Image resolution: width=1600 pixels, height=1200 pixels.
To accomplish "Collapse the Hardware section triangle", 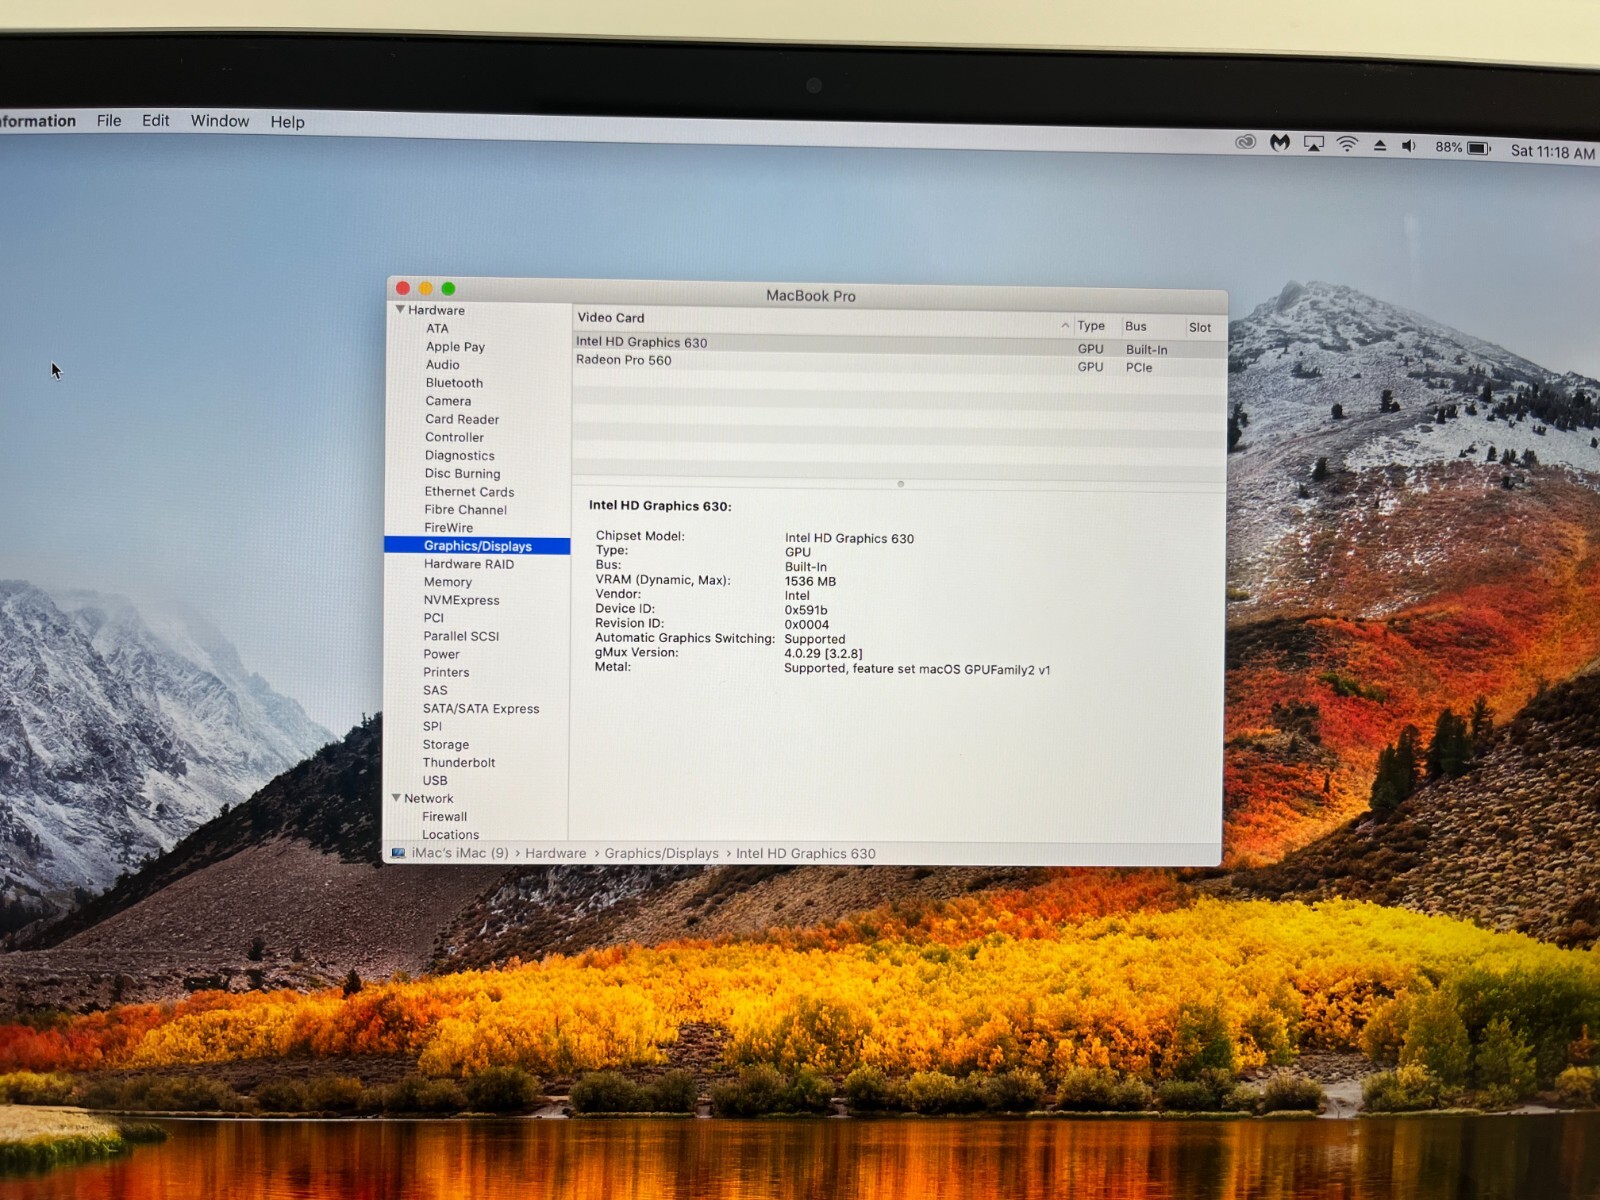I will point(400,310).
